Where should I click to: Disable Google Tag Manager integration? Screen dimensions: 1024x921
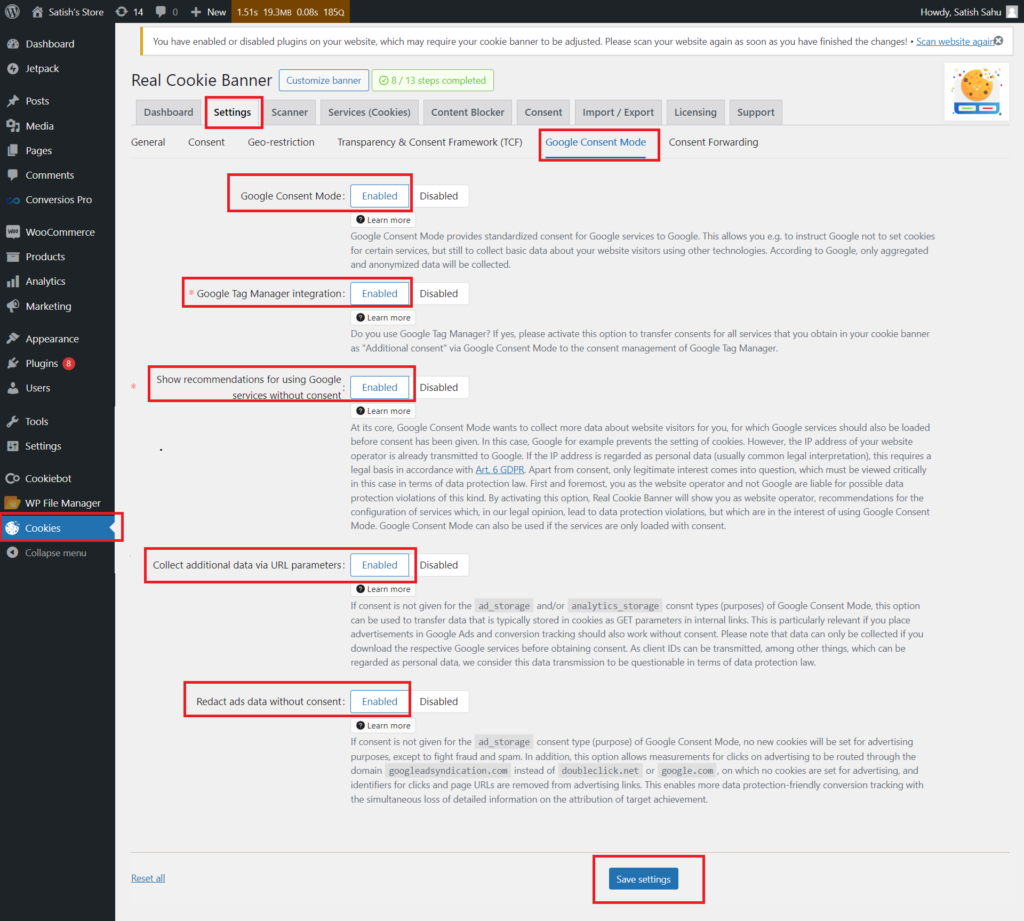[x=439, y=294]
